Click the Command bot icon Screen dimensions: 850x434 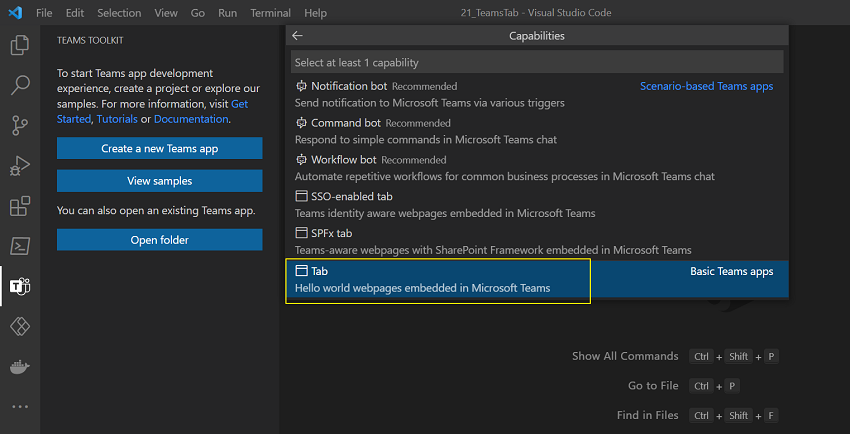click(301, 122)
